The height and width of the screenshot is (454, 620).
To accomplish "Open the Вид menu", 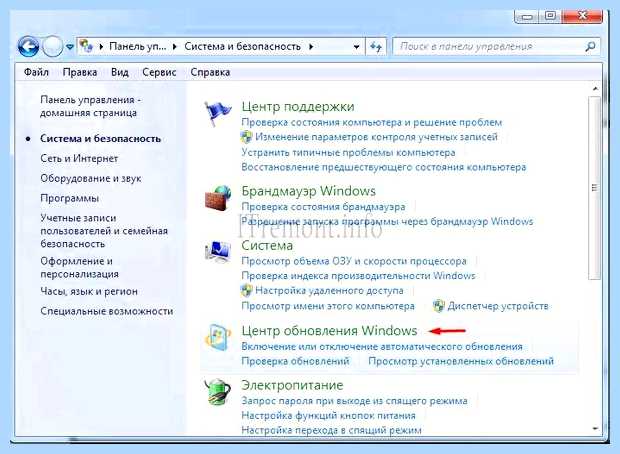I will pyautogui.click(x=120, y=72).
